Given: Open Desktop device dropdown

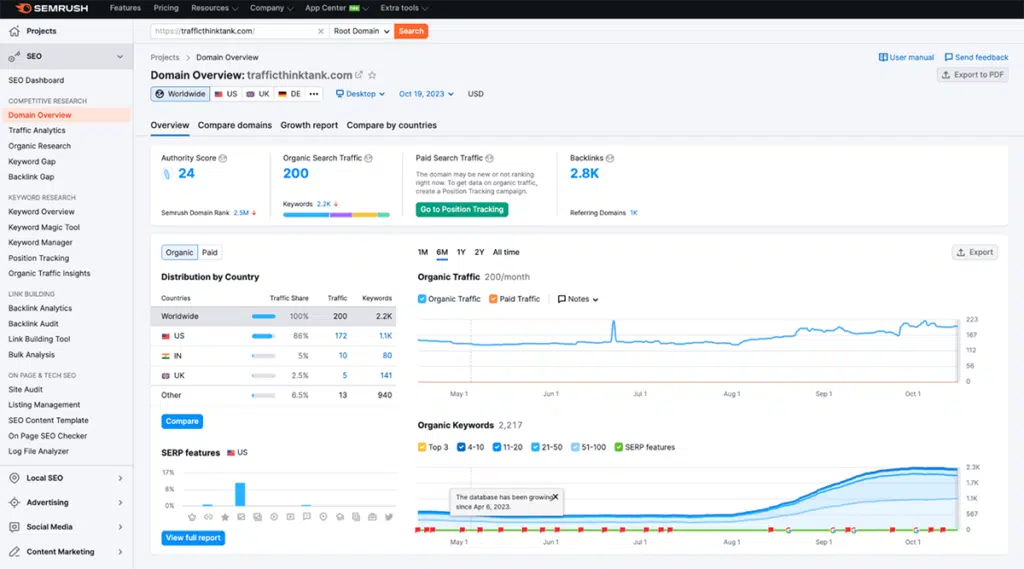Looking at the screenshot, I should (360, 94).
